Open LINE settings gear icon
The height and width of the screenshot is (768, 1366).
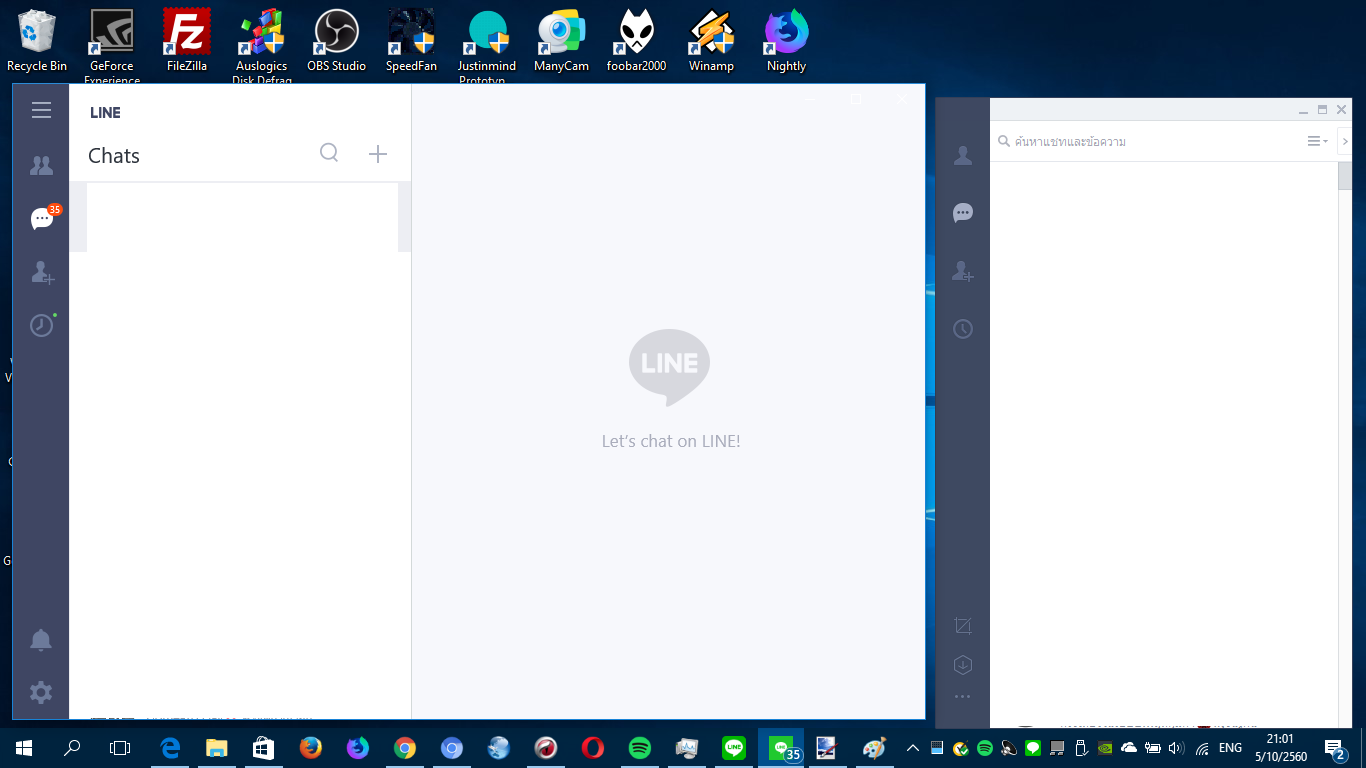[x=41, y=692]
